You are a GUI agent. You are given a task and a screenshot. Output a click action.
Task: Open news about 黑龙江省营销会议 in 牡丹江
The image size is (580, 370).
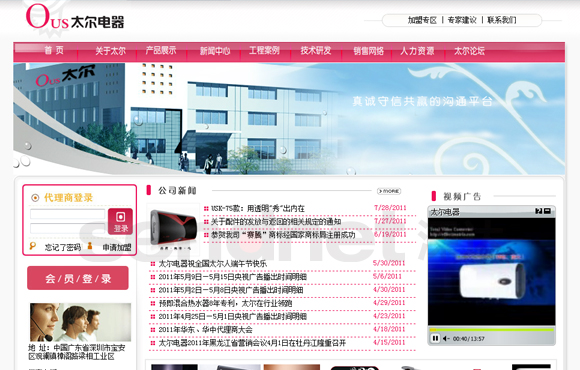(x=252, y=343)
